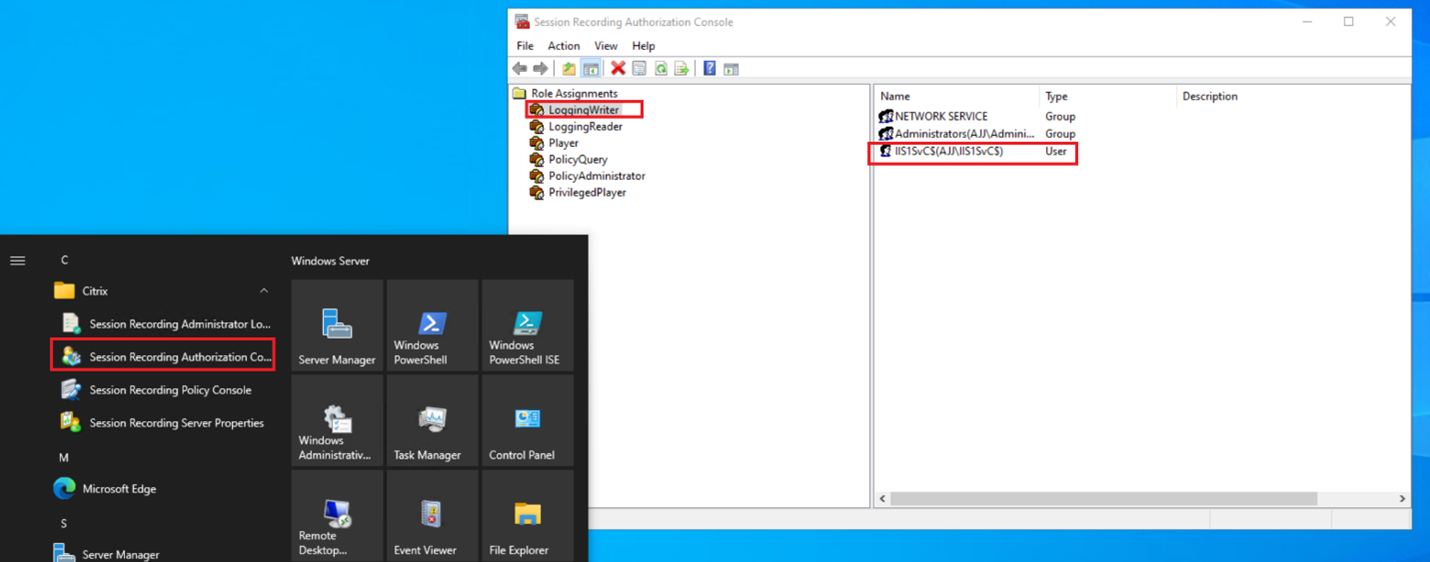Image resolution: width=1430 pixels, height=562 pixels.
Task: Launch Session Recording Authorization Console
Action: pyautogui.click(x=162, y=357)
